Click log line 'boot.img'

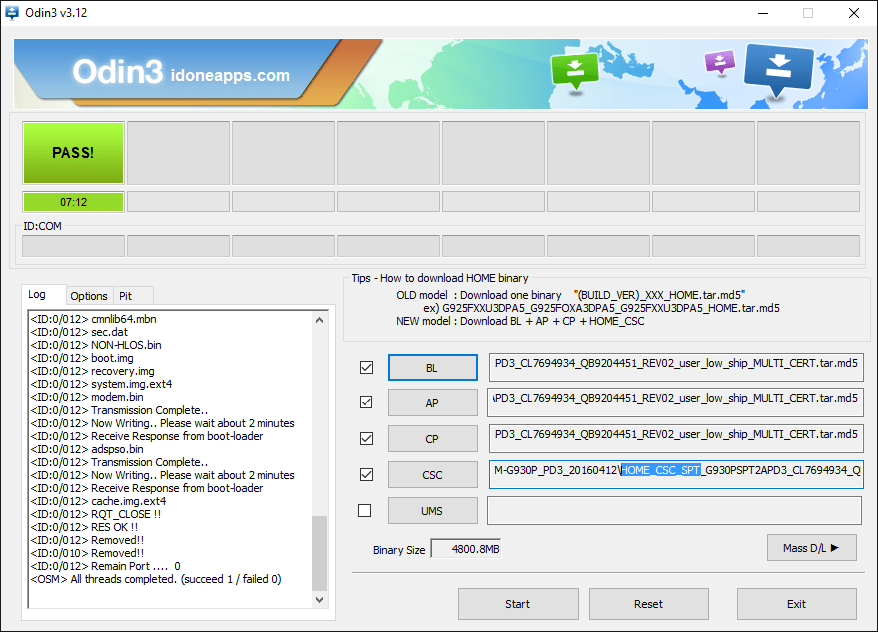82,358
